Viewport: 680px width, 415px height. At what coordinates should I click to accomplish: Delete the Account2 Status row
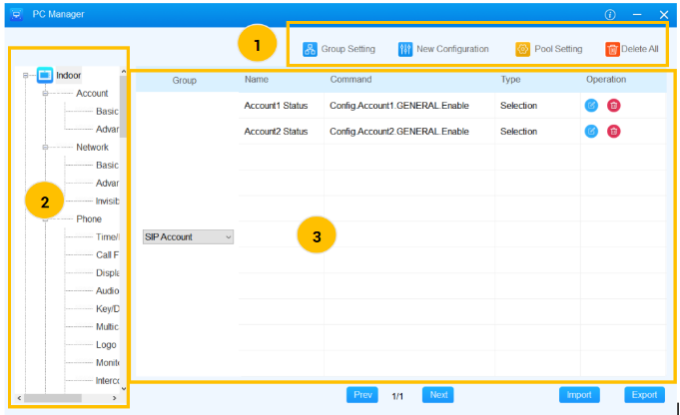coord(613,131)
